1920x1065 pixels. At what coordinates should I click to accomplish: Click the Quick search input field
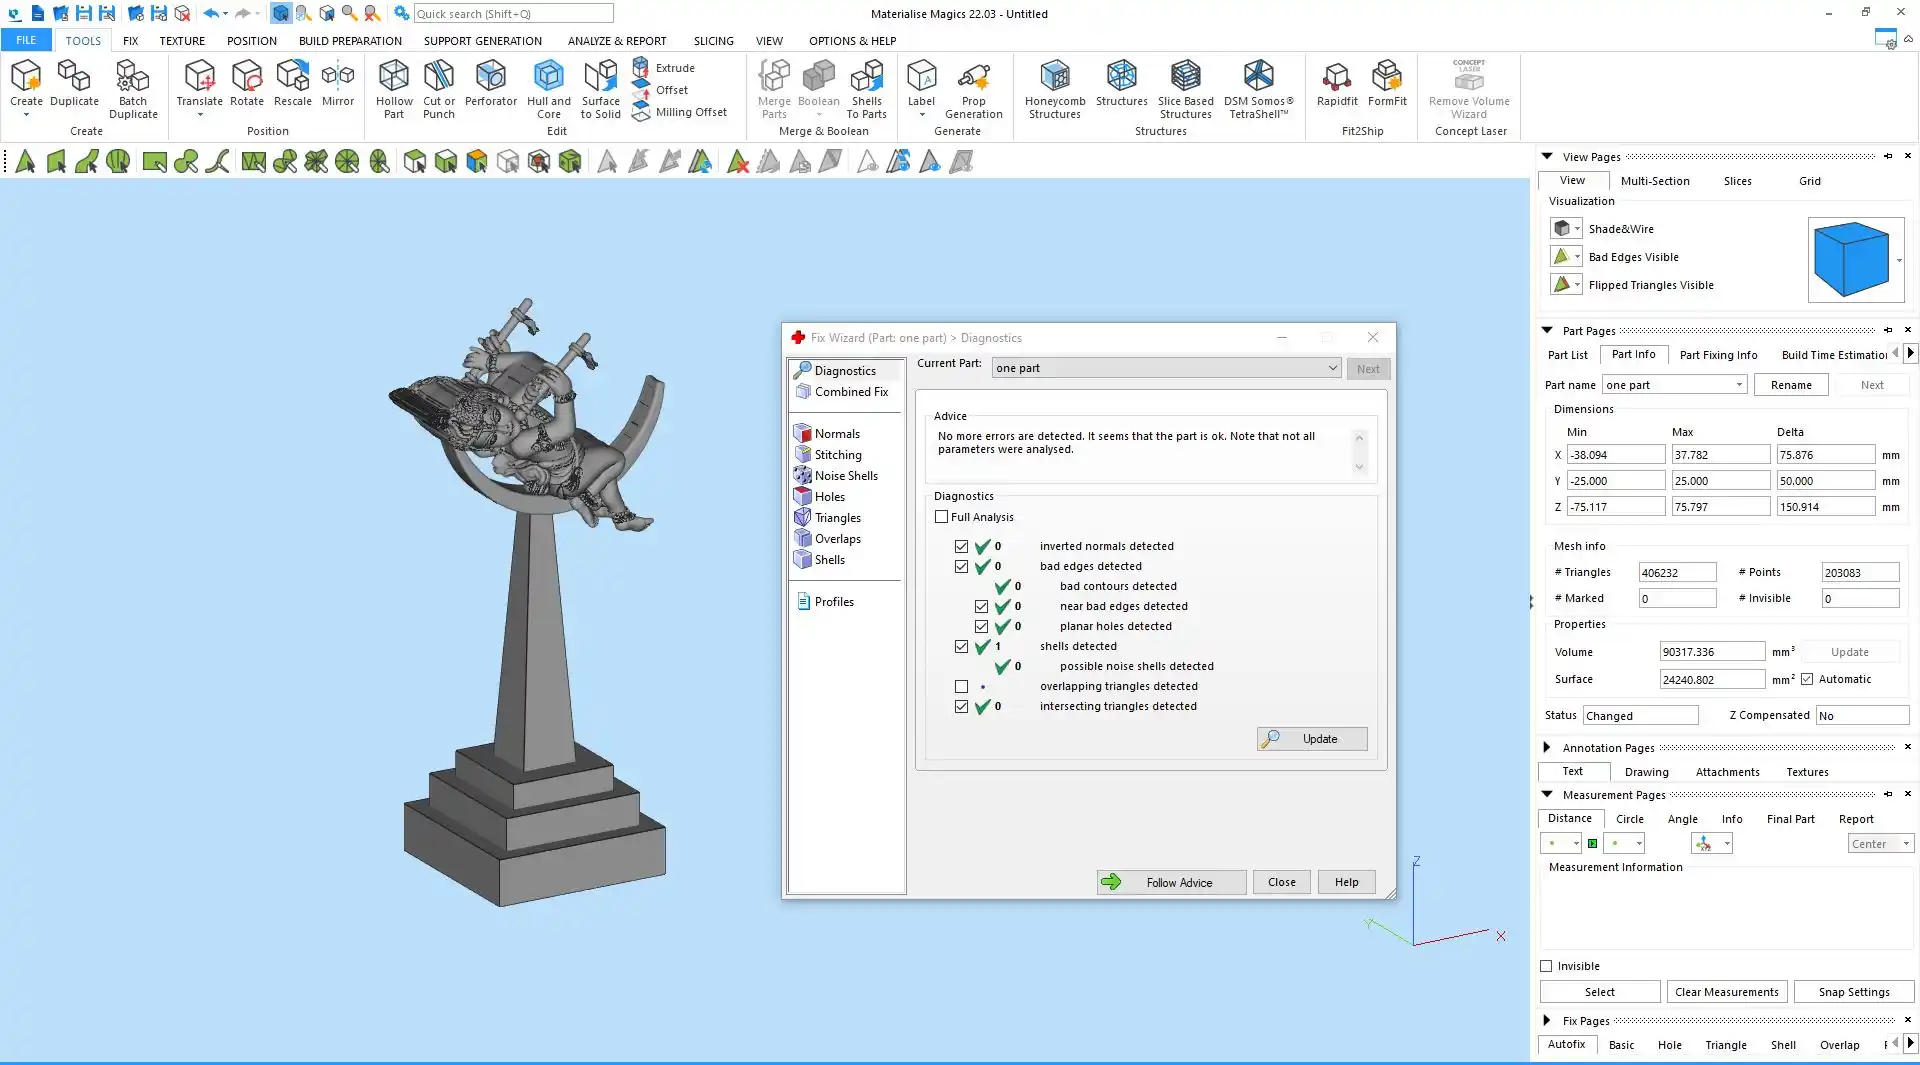tap(513, 14)
